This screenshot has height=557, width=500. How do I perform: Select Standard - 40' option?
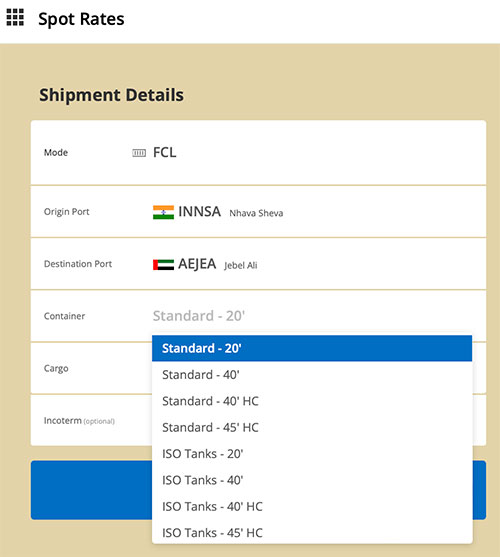[x=312, y=375]
